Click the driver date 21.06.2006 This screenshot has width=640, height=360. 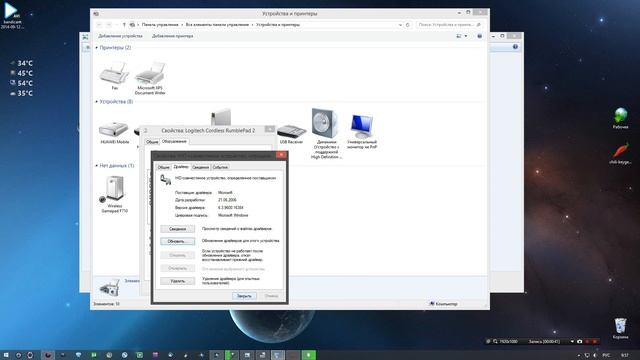coord(227,200)
